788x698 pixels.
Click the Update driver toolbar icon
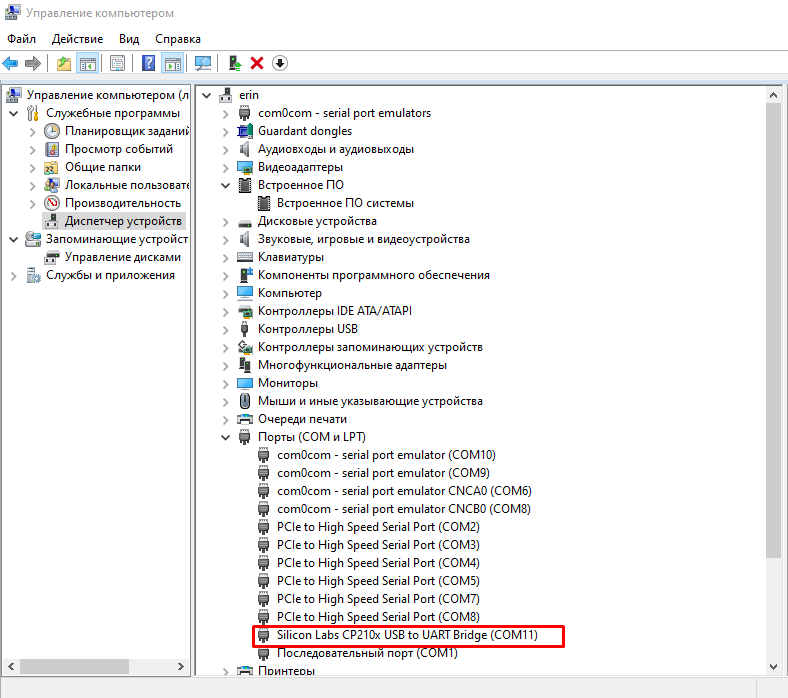coord(234,63)
